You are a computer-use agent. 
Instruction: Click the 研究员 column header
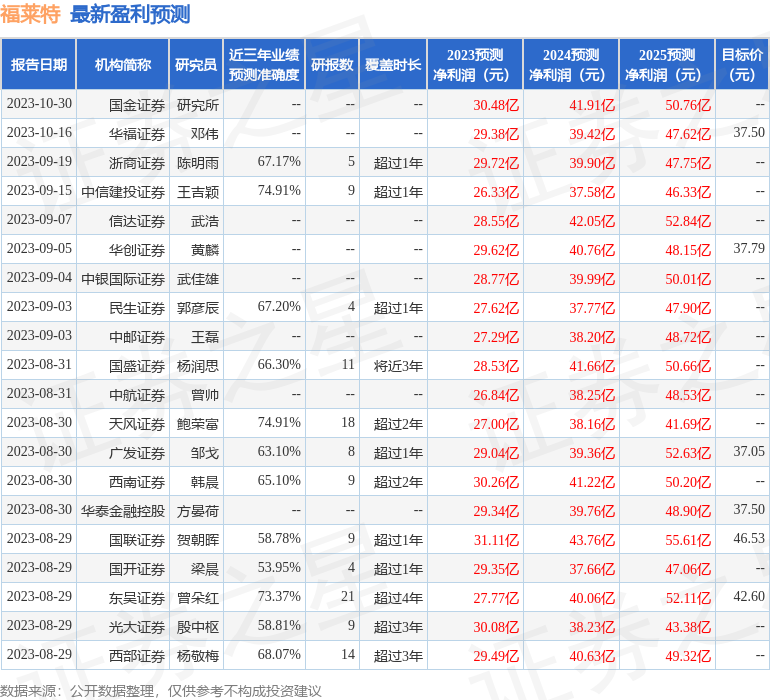[x=196, y=64]
